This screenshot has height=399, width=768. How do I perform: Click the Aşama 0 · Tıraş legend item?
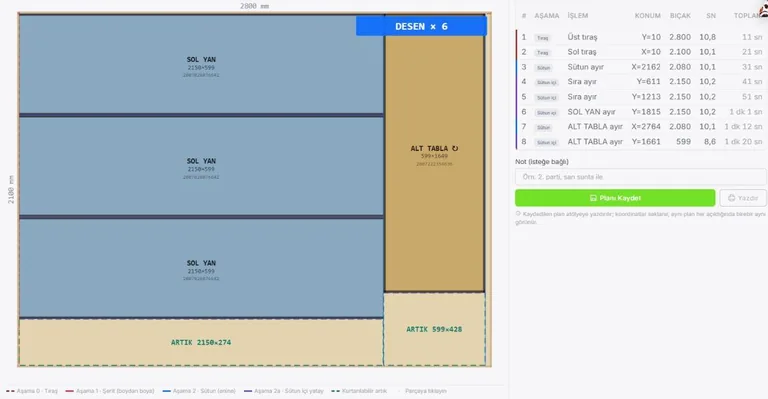[x=32, y=391]
